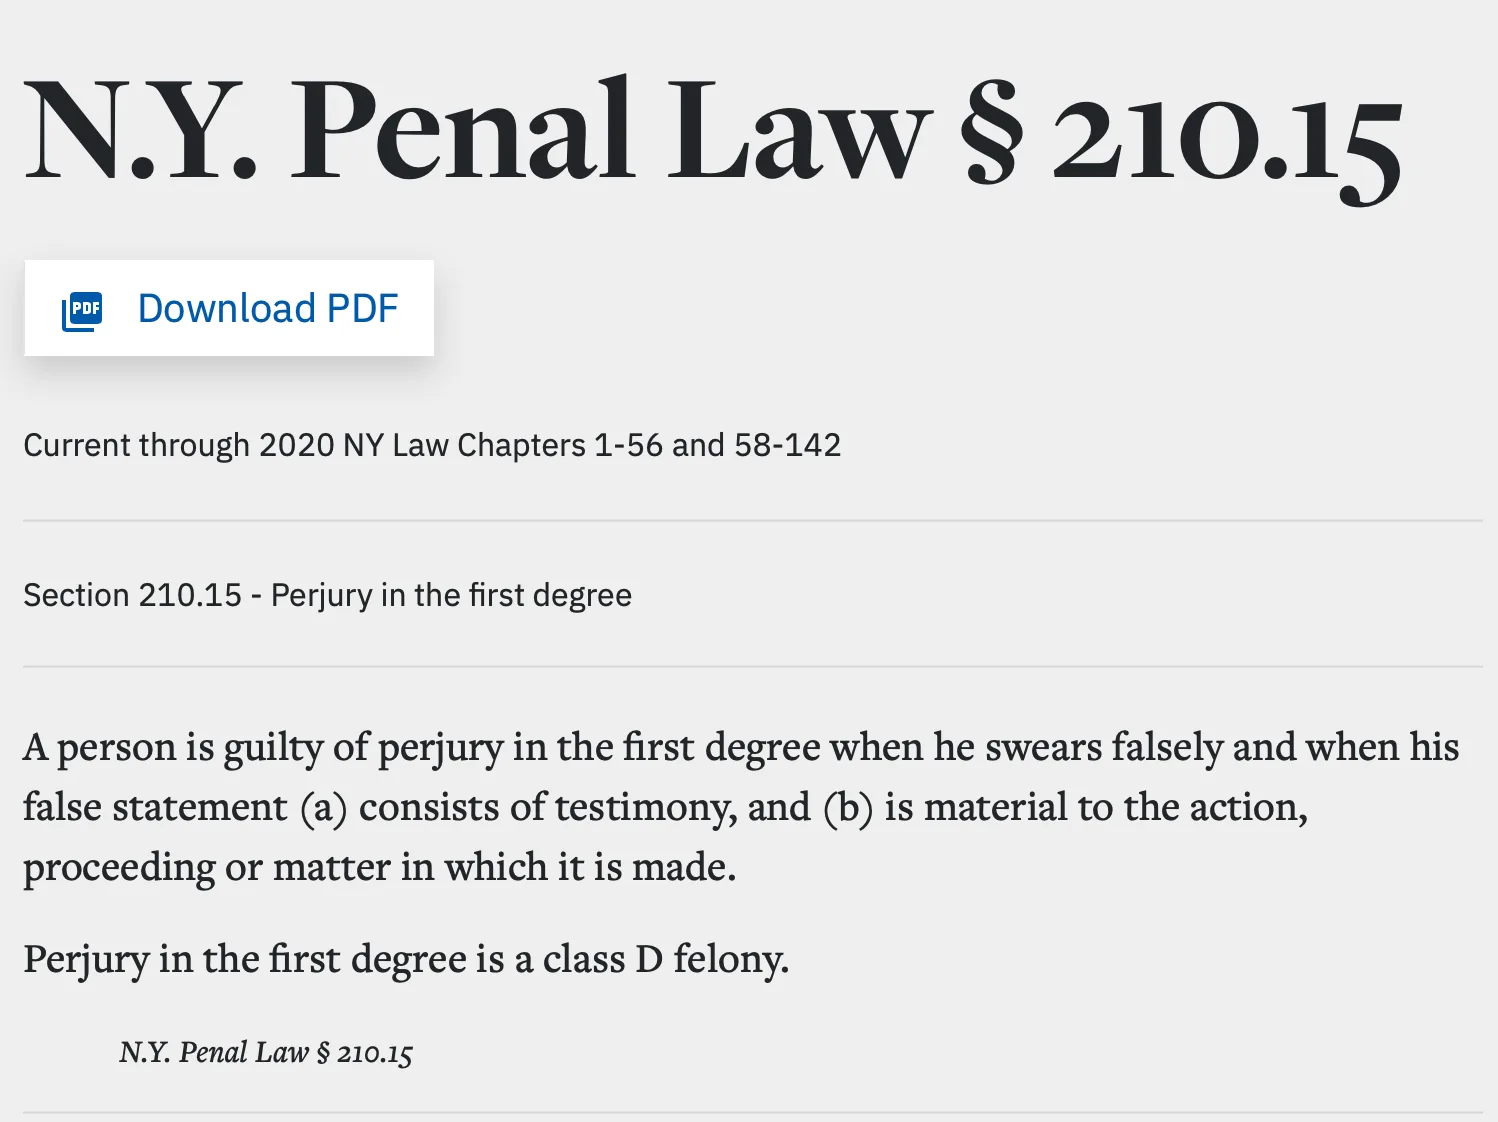The width and height of the screenshot is (1498, 1122).
Task: Click the italic N.Y. Penal Law § 210.15 citation
Action: 266,1052
